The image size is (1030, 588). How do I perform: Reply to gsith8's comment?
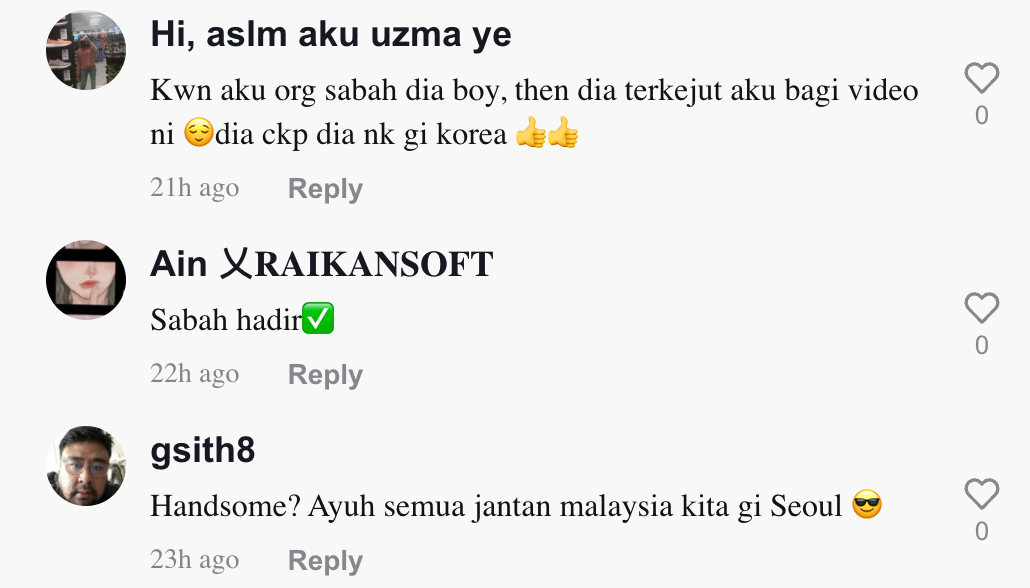tap(325, 561)
